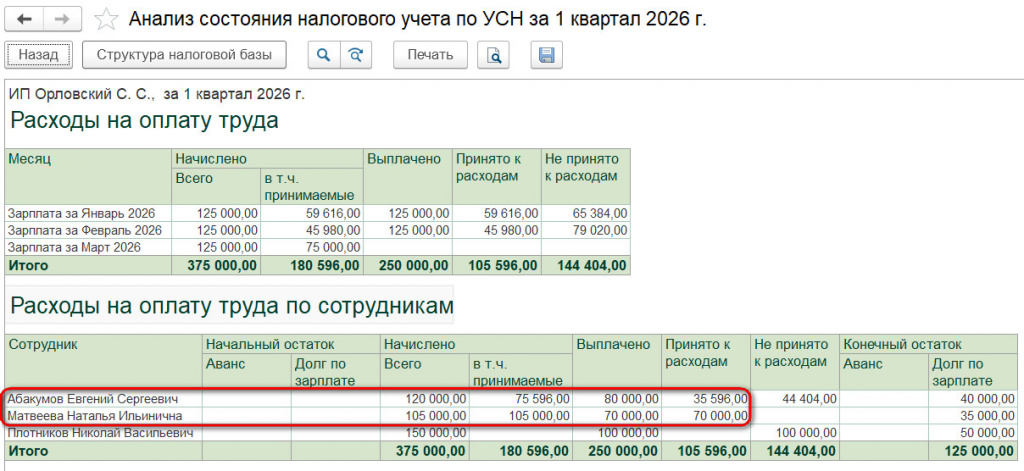1024x471 pixels.
Task: Click the Назад button
Action: click(39, 55)
